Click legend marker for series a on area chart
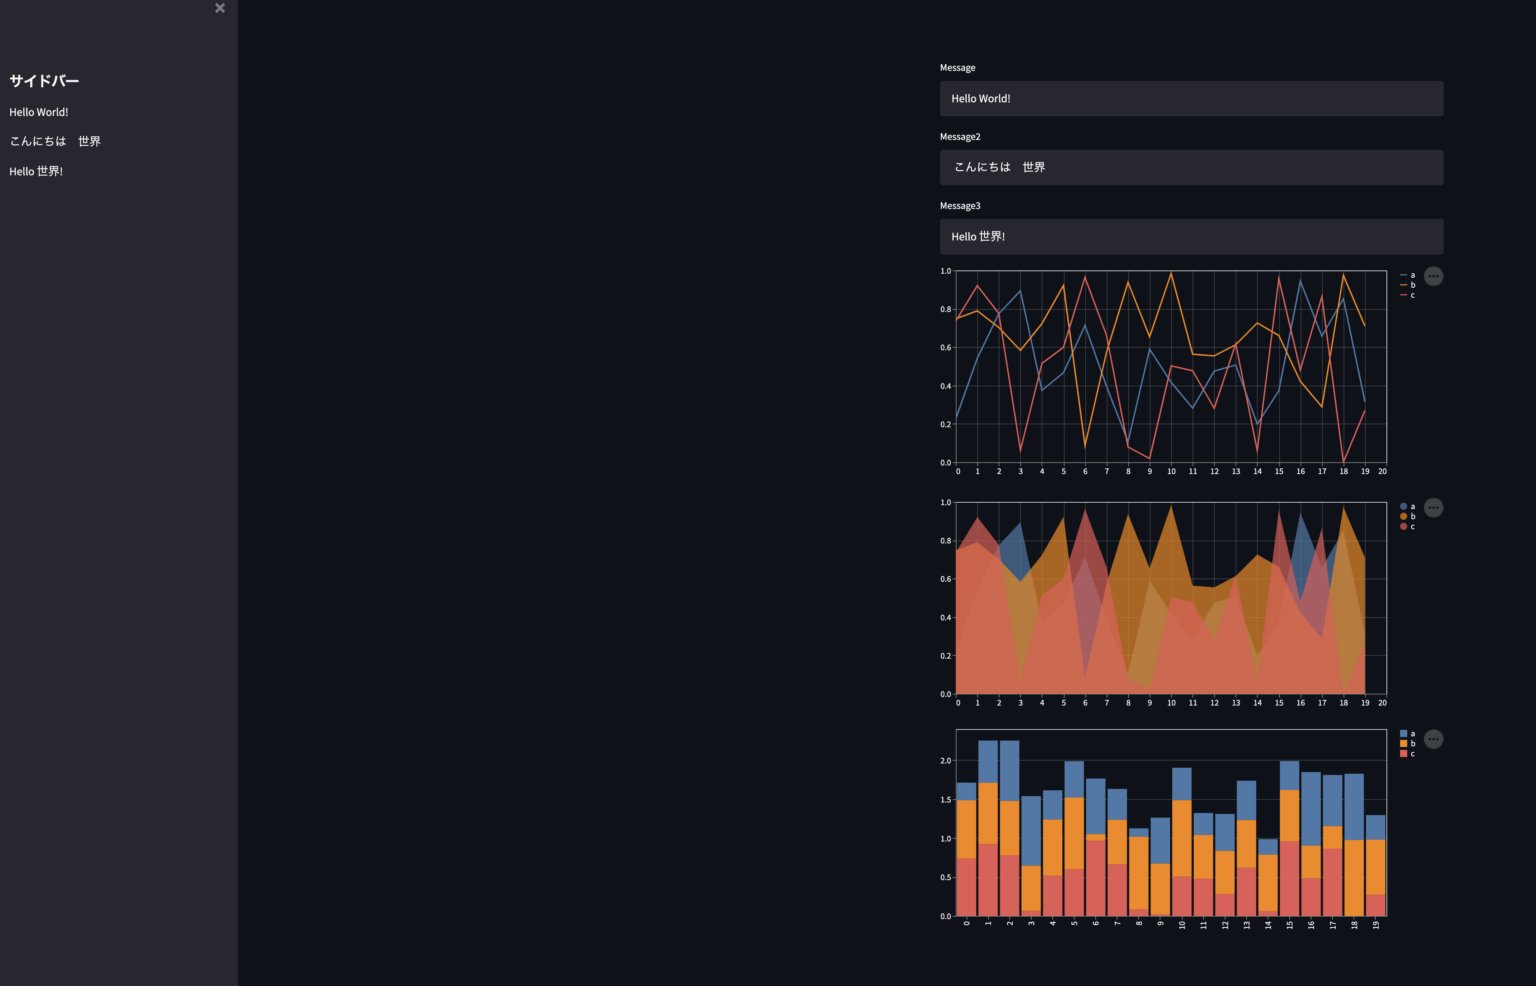The width and height of the screenshot is (1536, 986). point(1404,505)
